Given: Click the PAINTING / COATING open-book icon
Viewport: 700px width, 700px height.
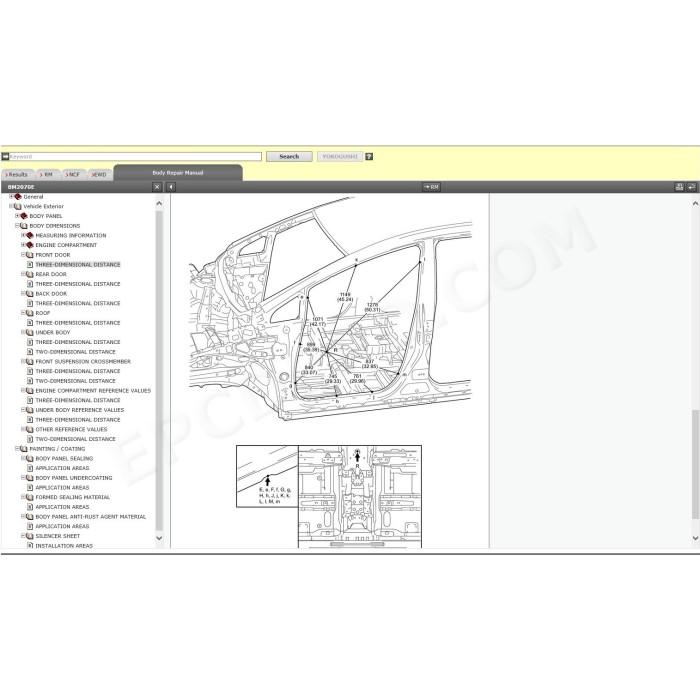Looking at the screenshot, I should pyautogui.click(x=24, y=449).
